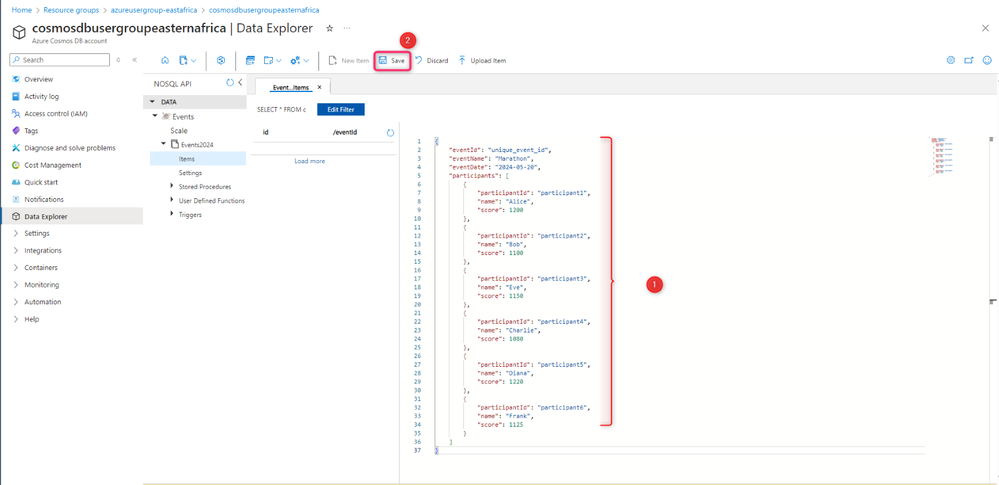Image resolution: width=999 pixels, height=485 pixels.
Task: Collapse the DATA tree node
Action: point(152,102)
